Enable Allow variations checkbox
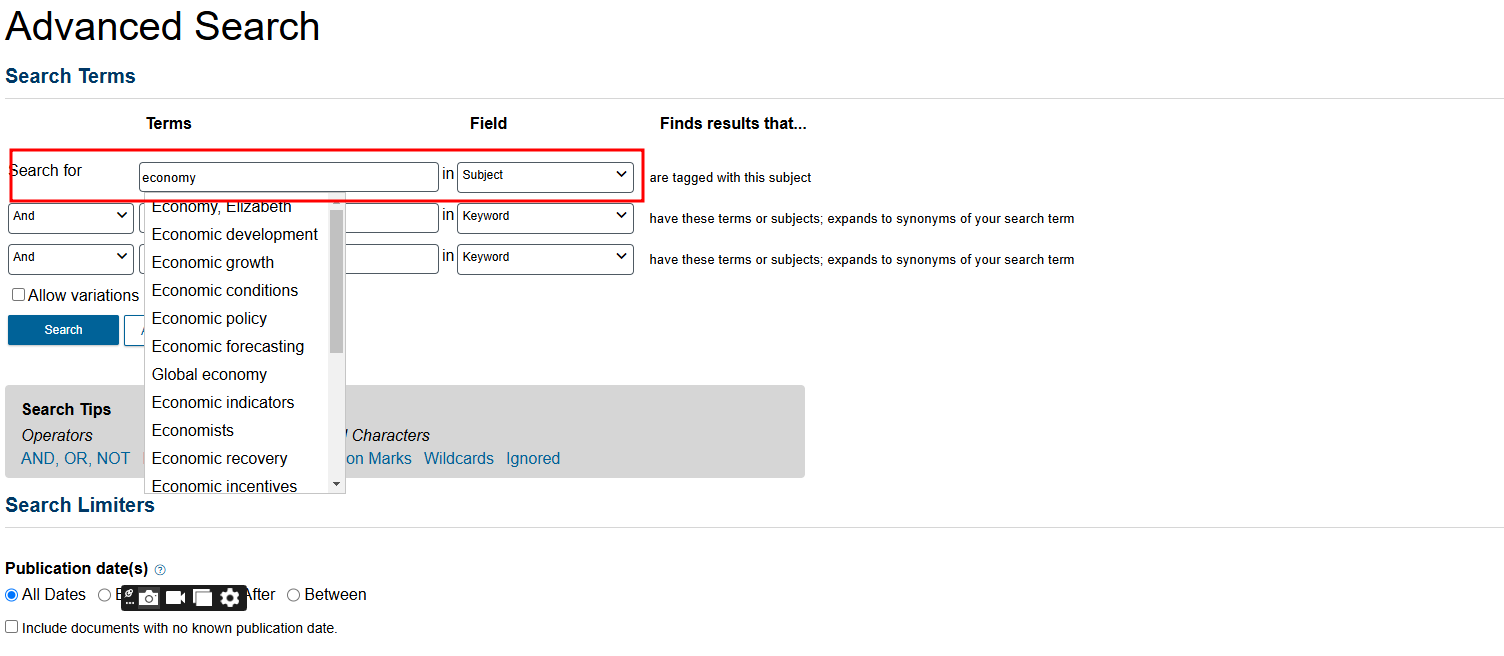This screenshot has width=1504, height=656. pyautogui.click(x=18, y=295)
